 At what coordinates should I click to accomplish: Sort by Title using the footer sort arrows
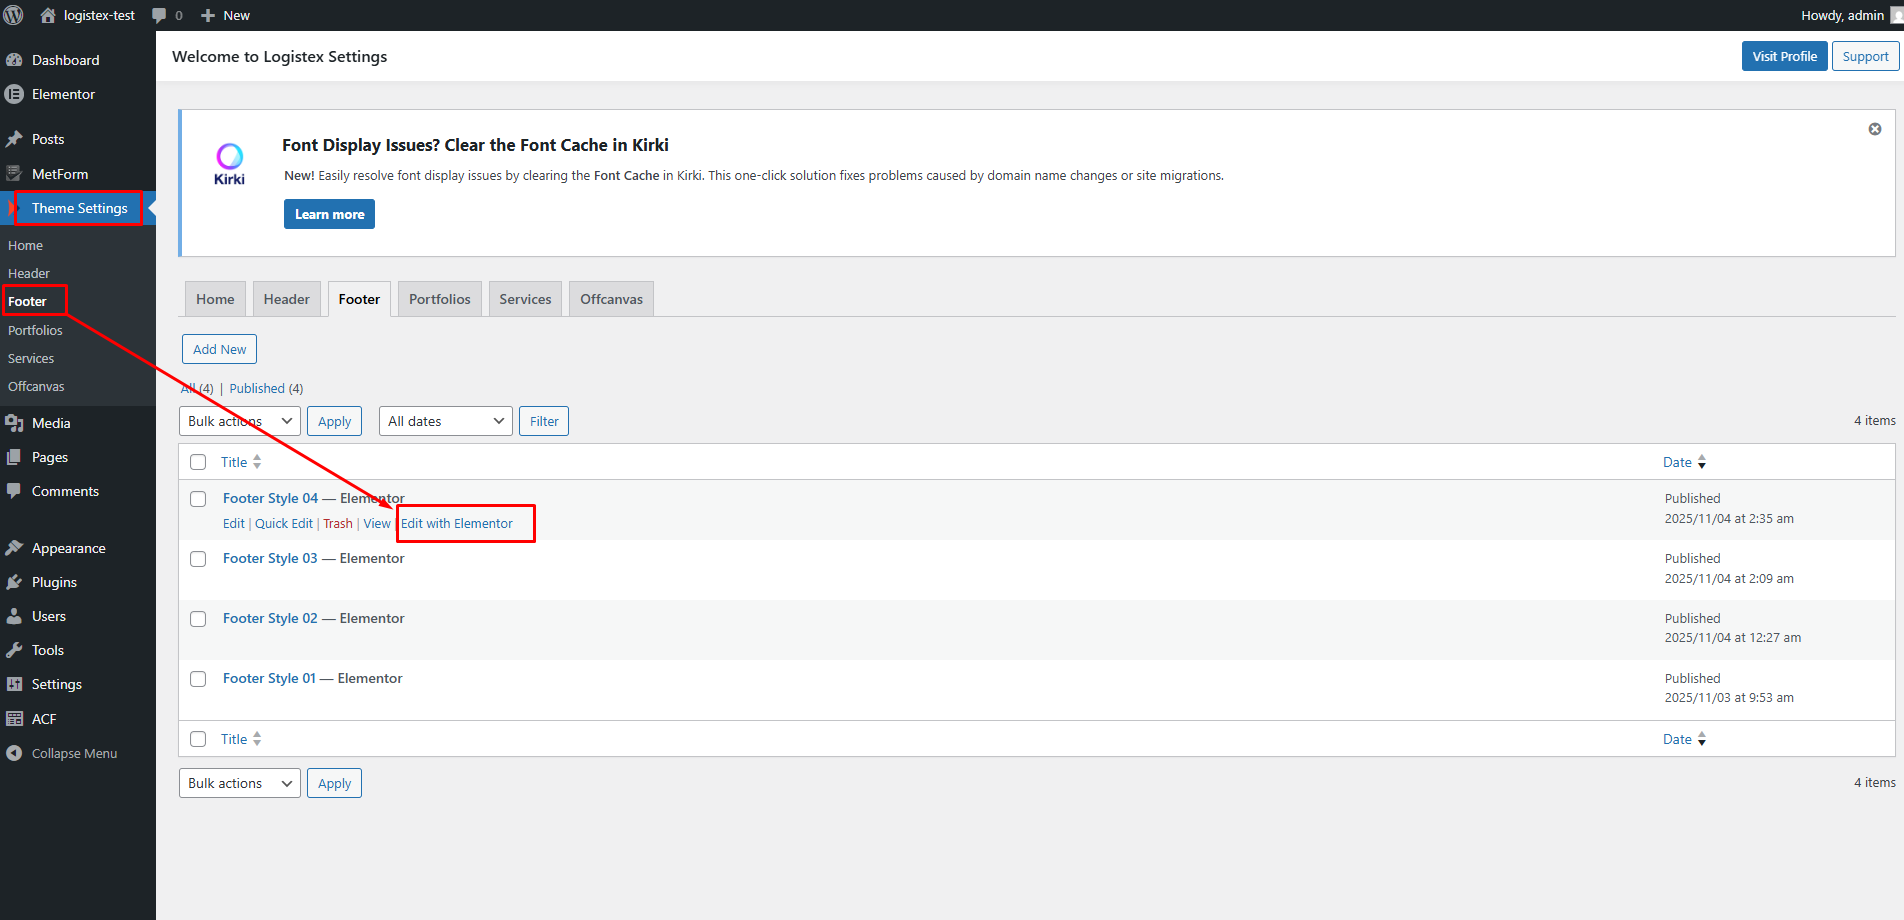pos(257,739)
